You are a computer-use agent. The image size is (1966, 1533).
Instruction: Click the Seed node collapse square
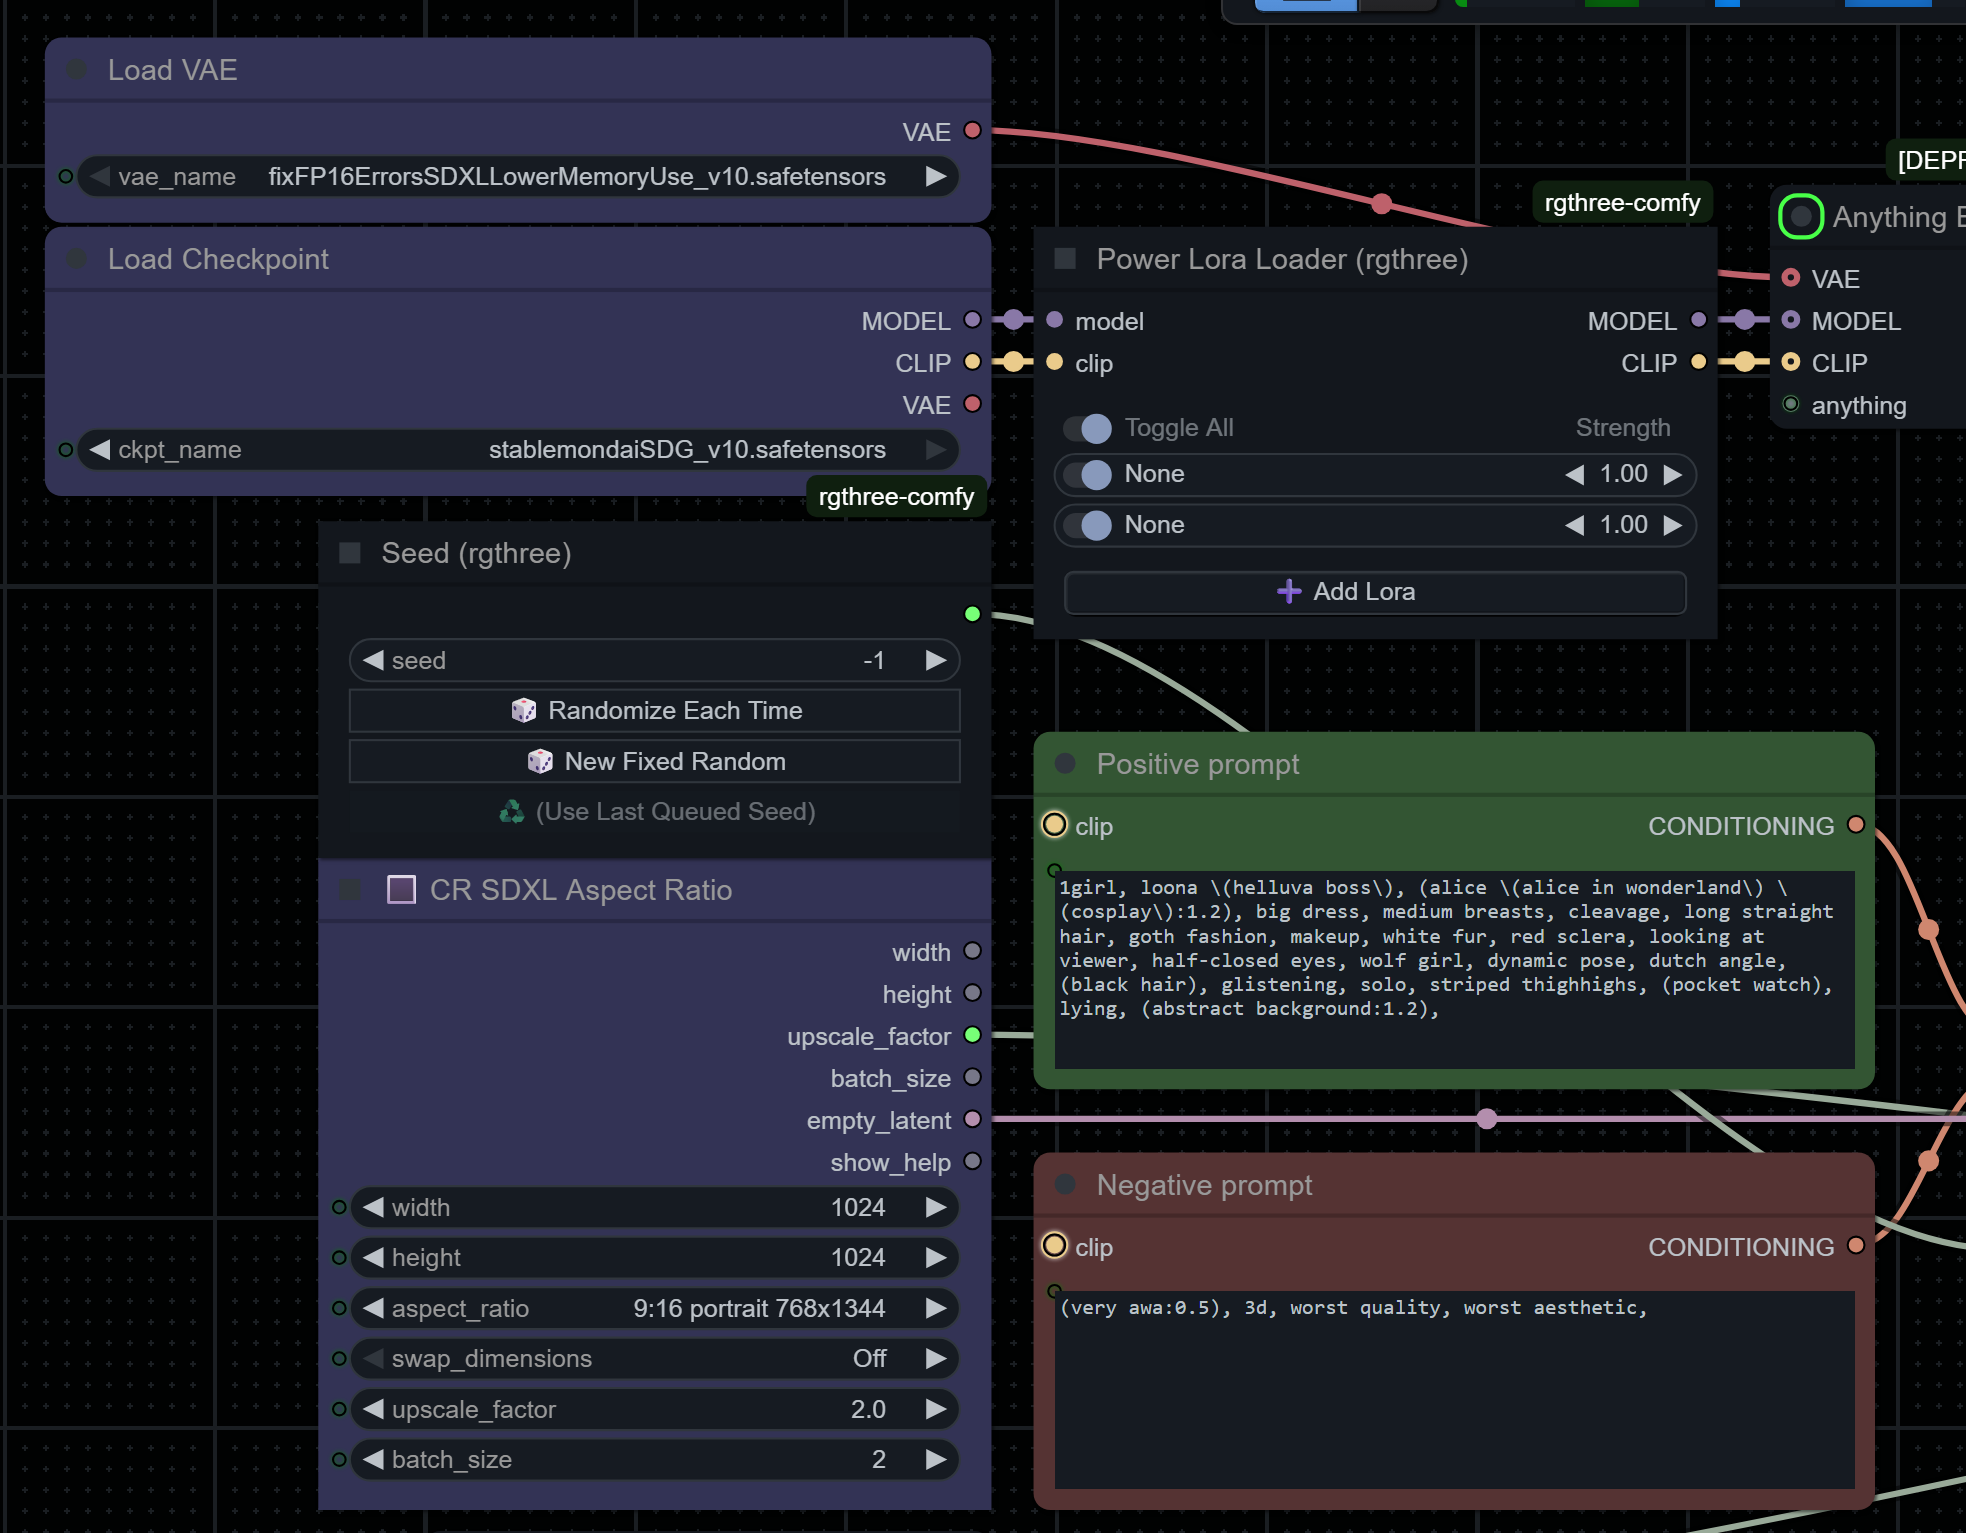[x=350, y=553]
